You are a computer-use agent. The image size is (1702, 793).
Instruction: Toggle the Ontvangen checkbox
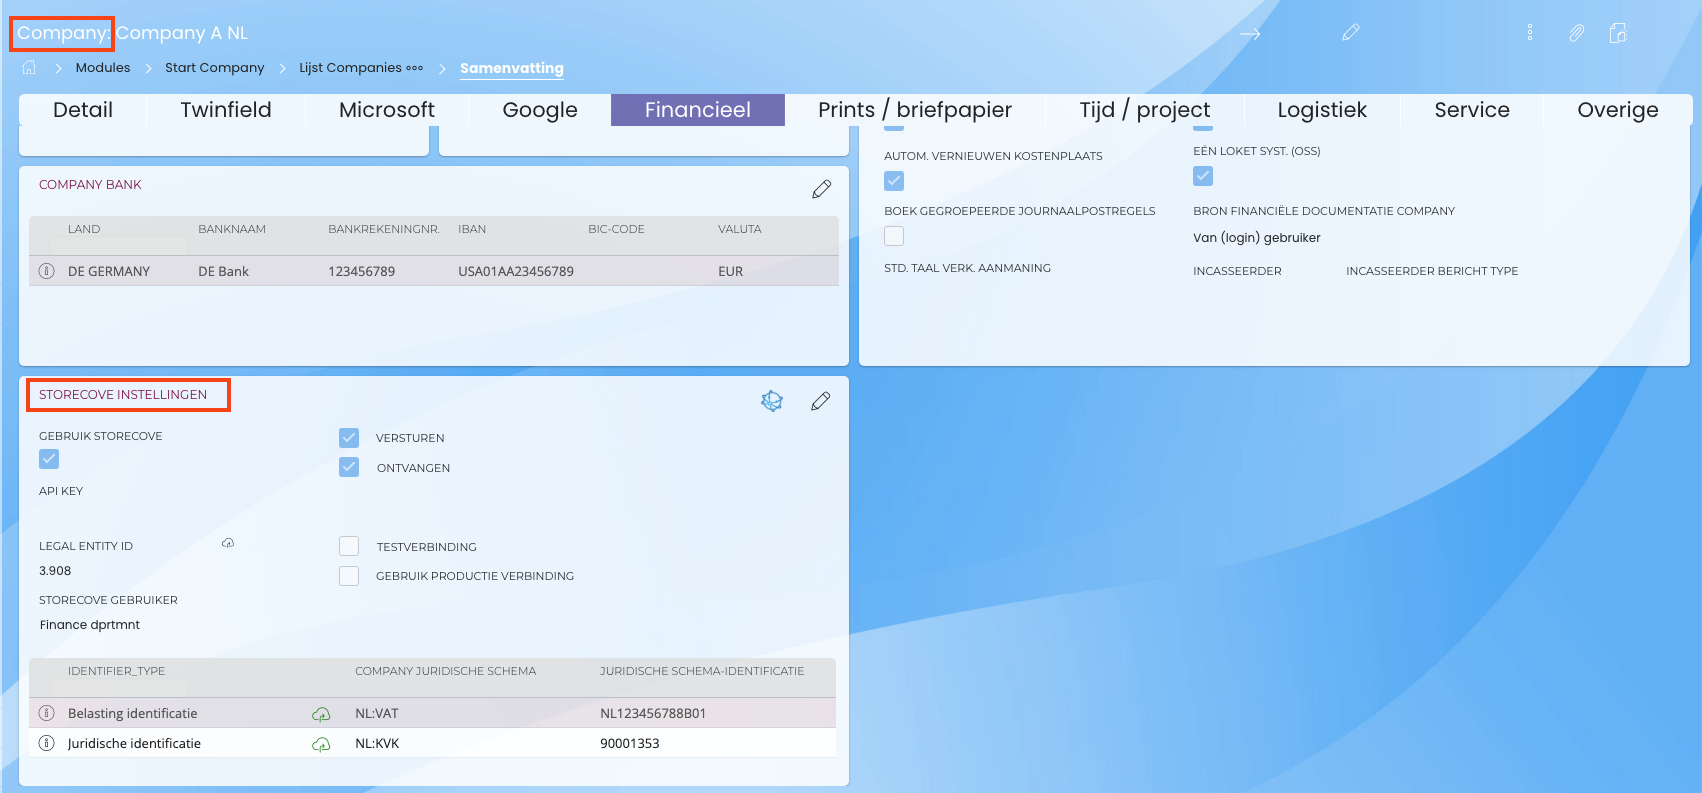[x=349, y=467]
